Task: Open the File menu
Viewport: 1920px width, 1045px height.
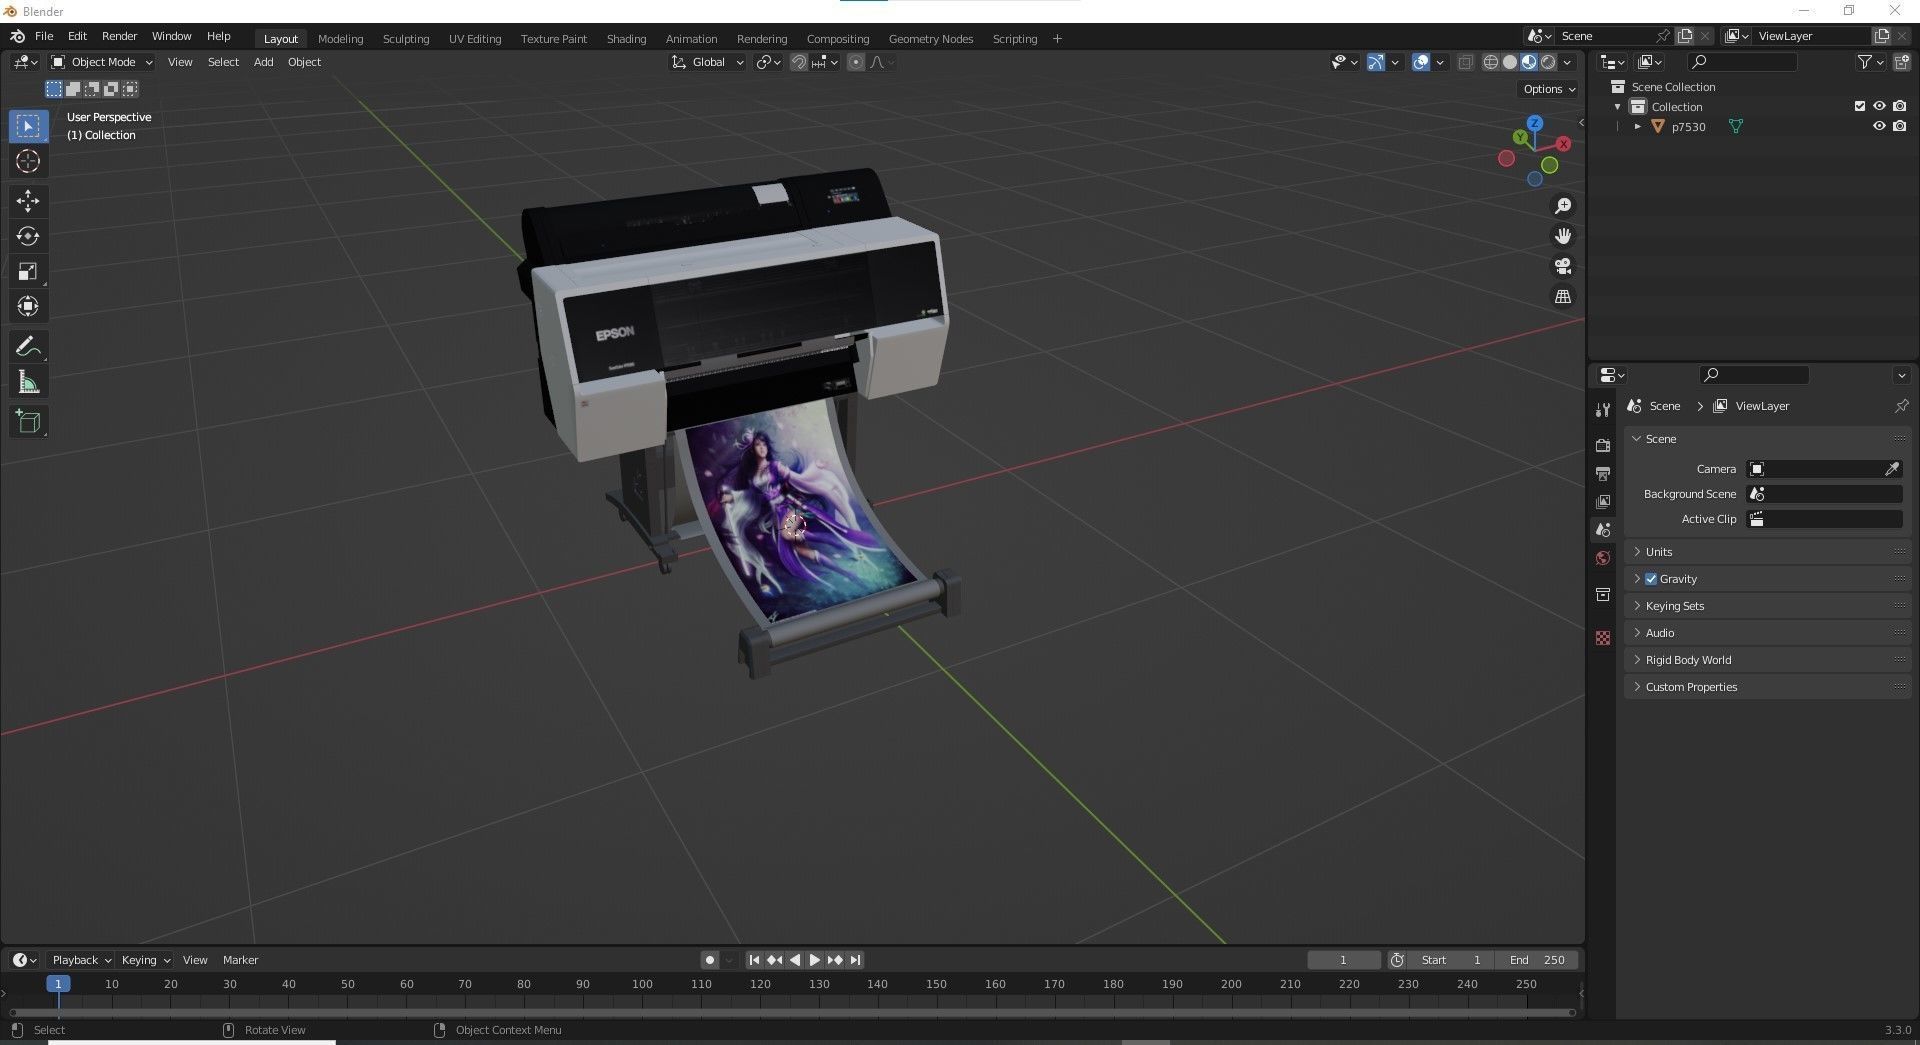Action: click(44, 36)
